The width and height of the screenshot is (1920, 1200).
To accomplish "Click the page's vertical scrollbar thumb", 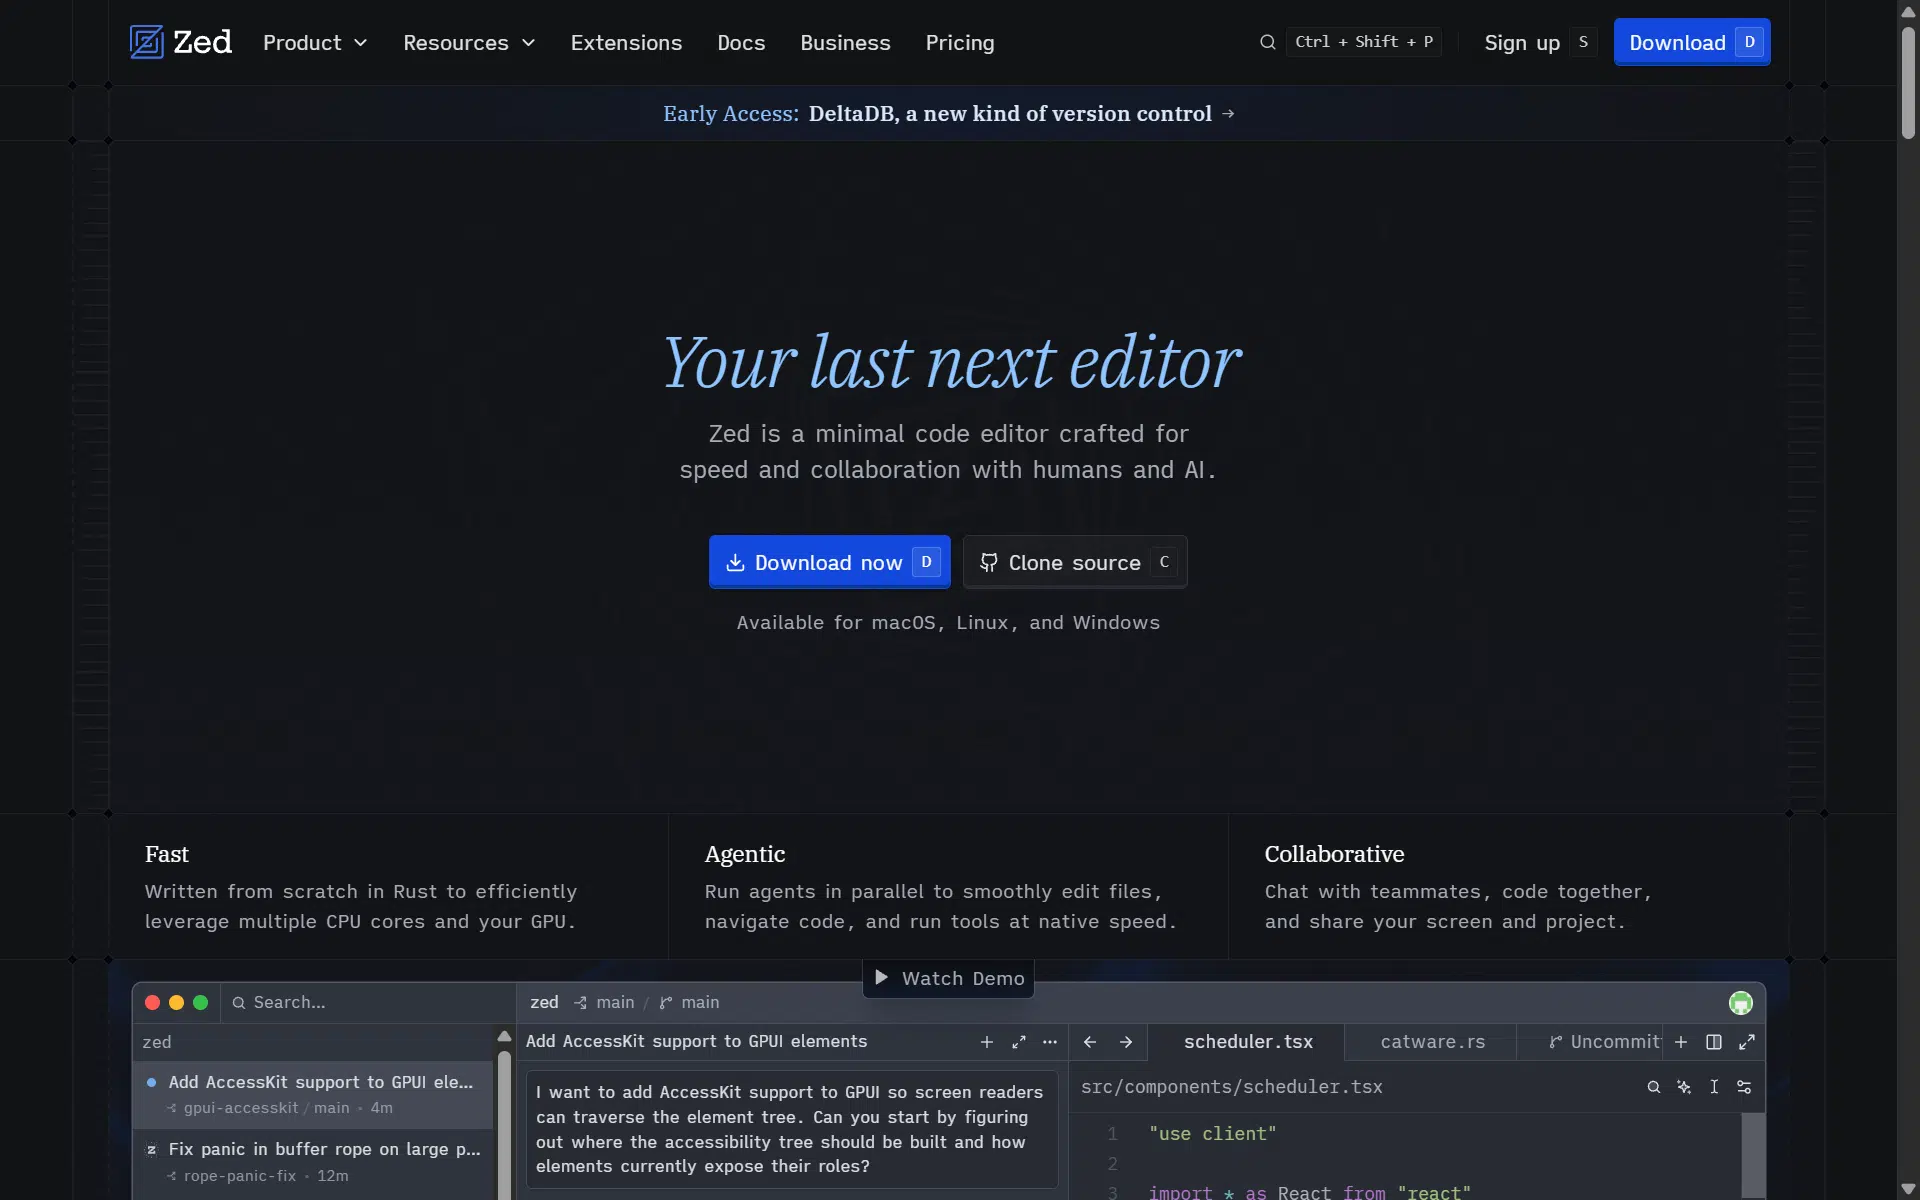I will [1908, 83].
